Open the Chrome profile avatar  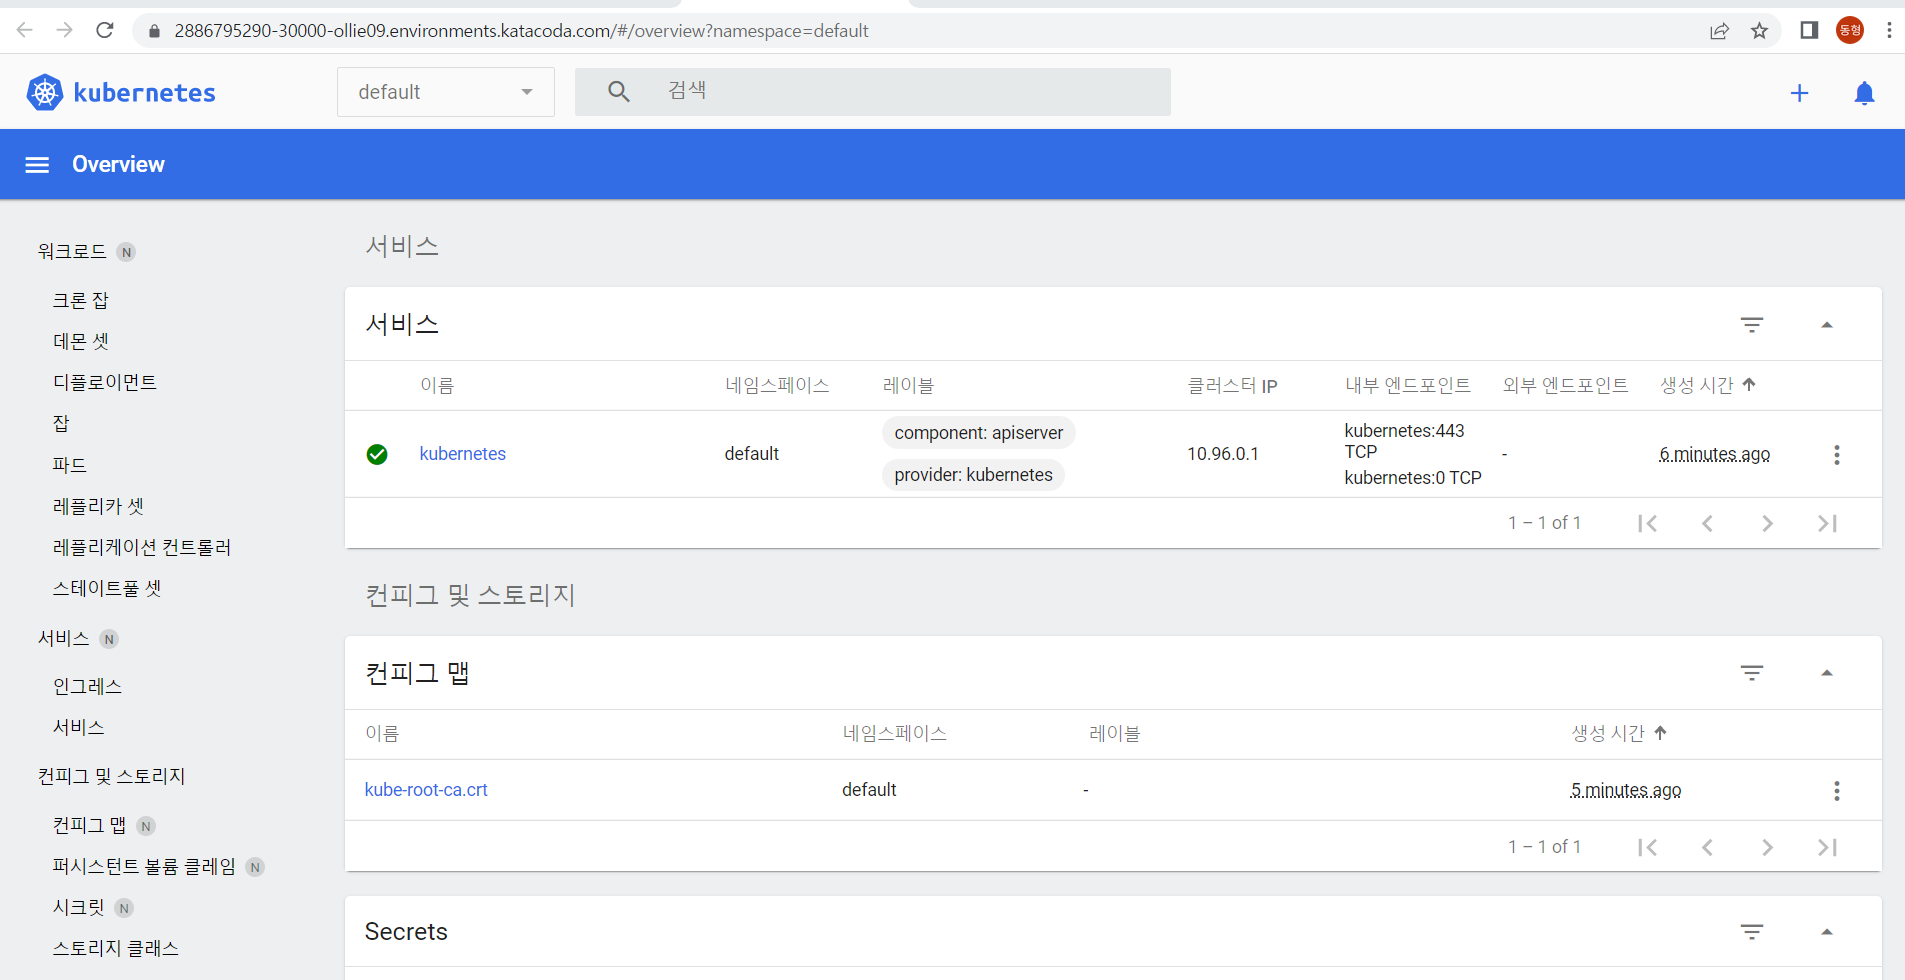1850,30
